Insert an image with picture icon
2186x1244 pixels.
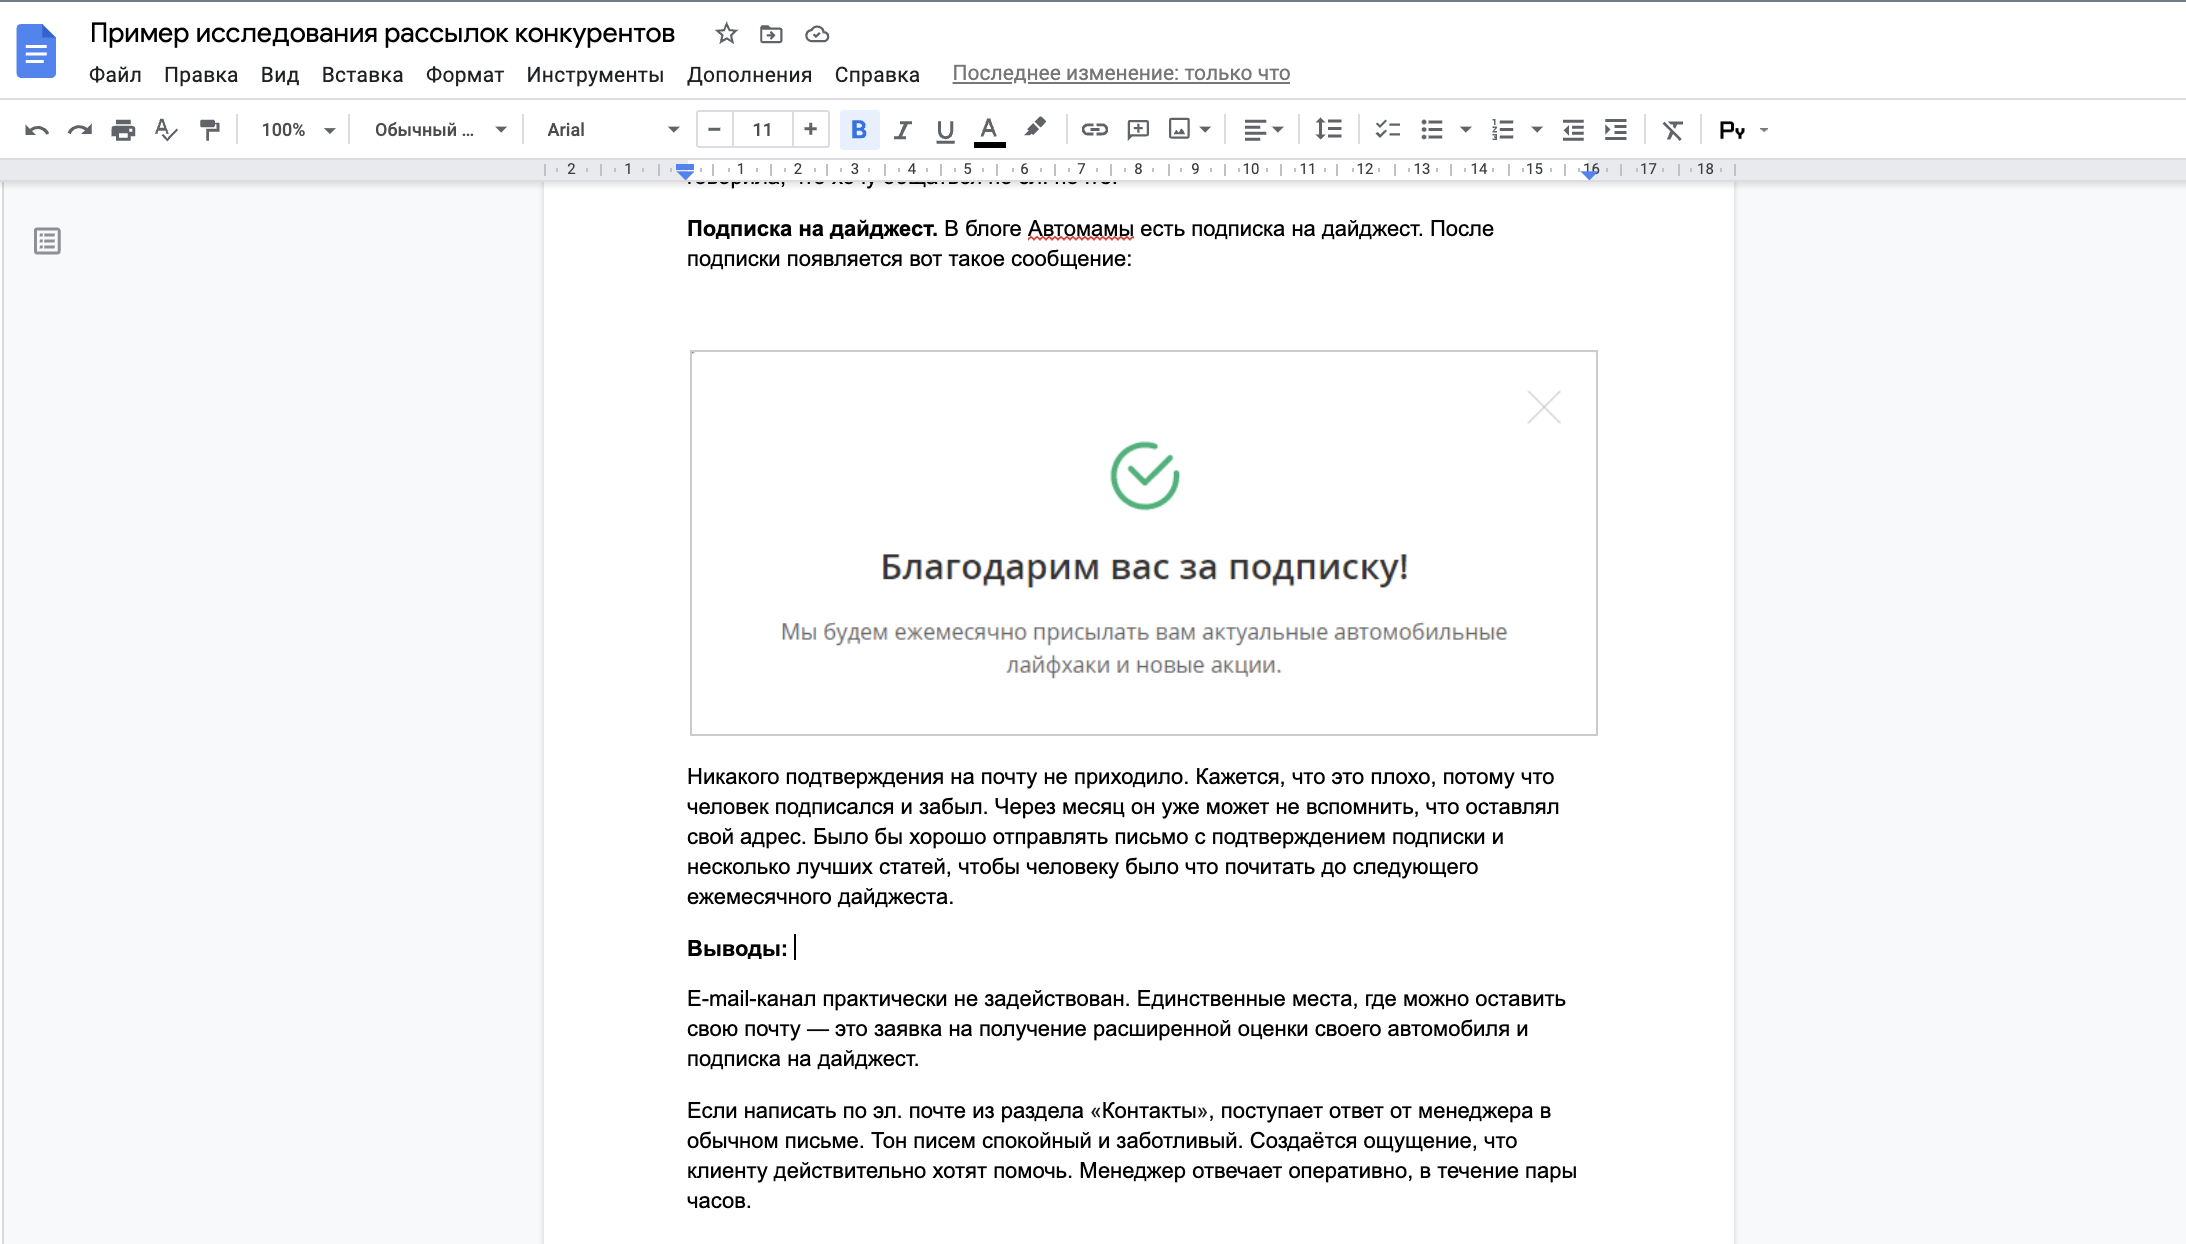[1180, 130]
